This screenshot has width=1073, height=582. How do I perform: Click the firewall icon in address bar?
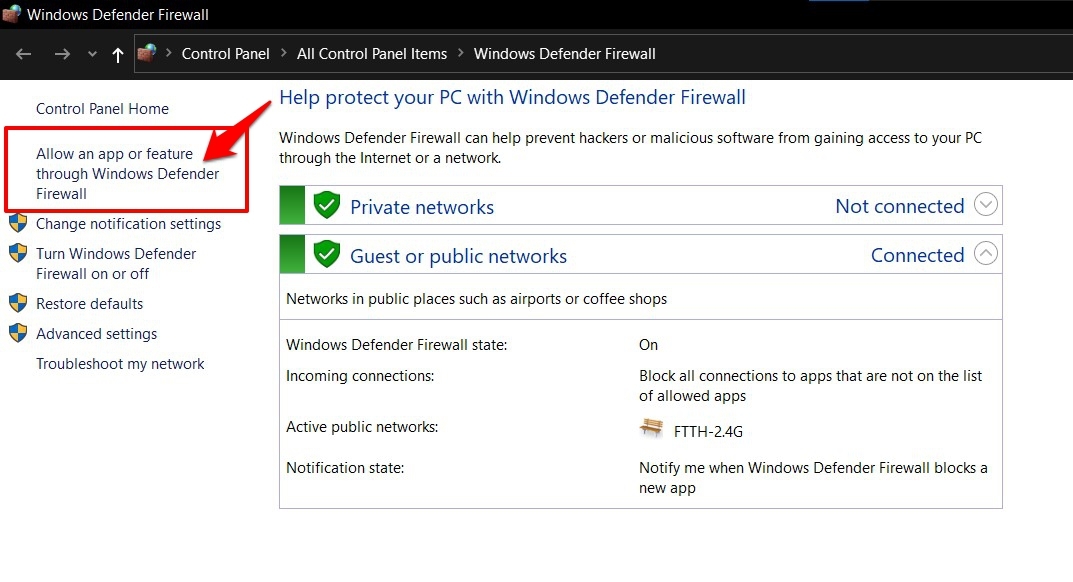(146, 53)
